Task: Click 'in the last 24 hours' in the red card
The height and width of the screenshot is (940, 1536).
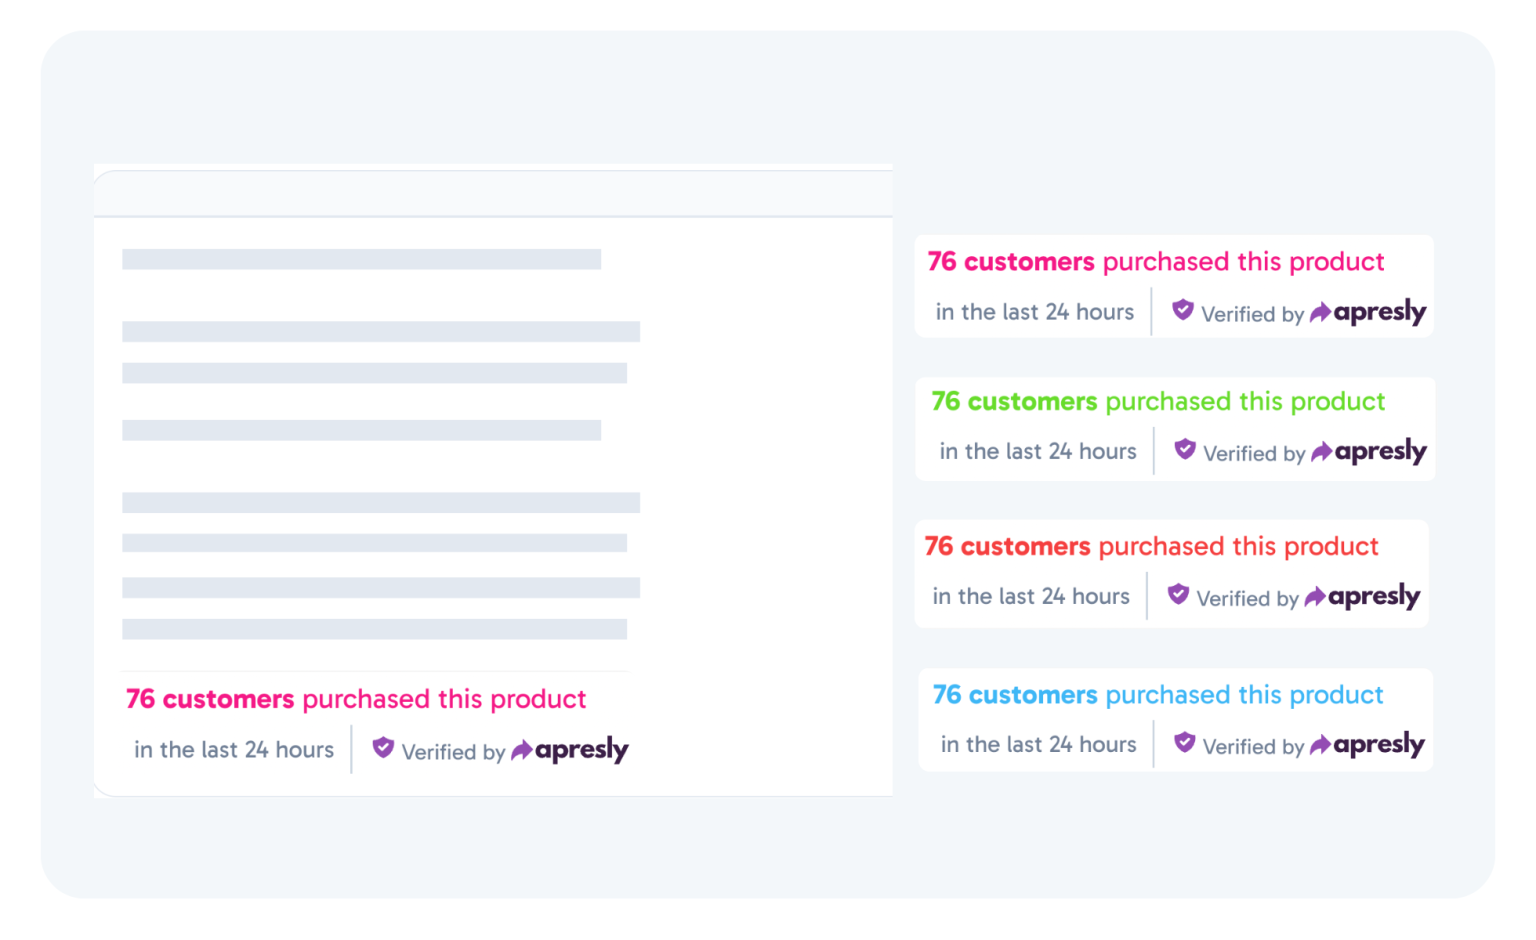Action: (1031, 597)
